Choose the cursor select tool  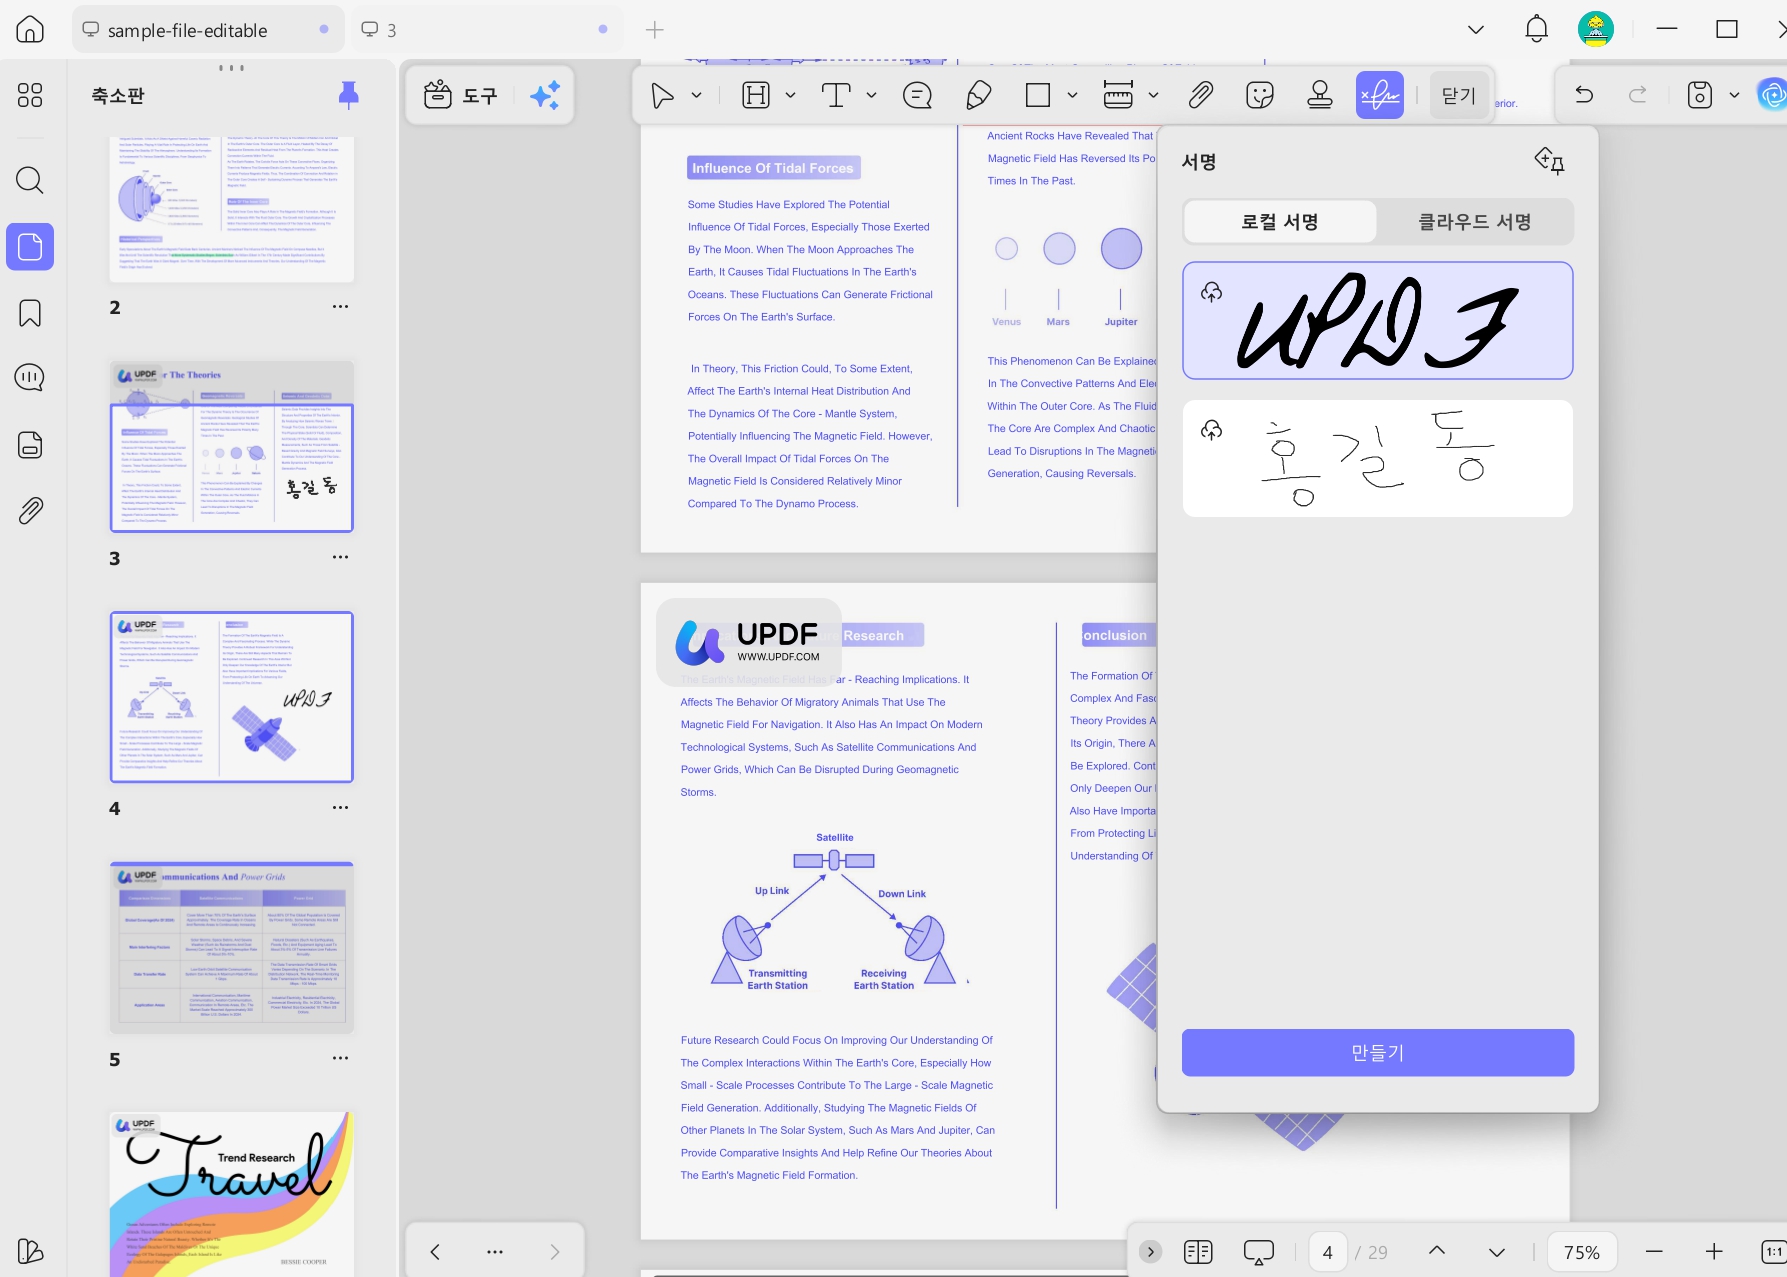click(662, 95)
